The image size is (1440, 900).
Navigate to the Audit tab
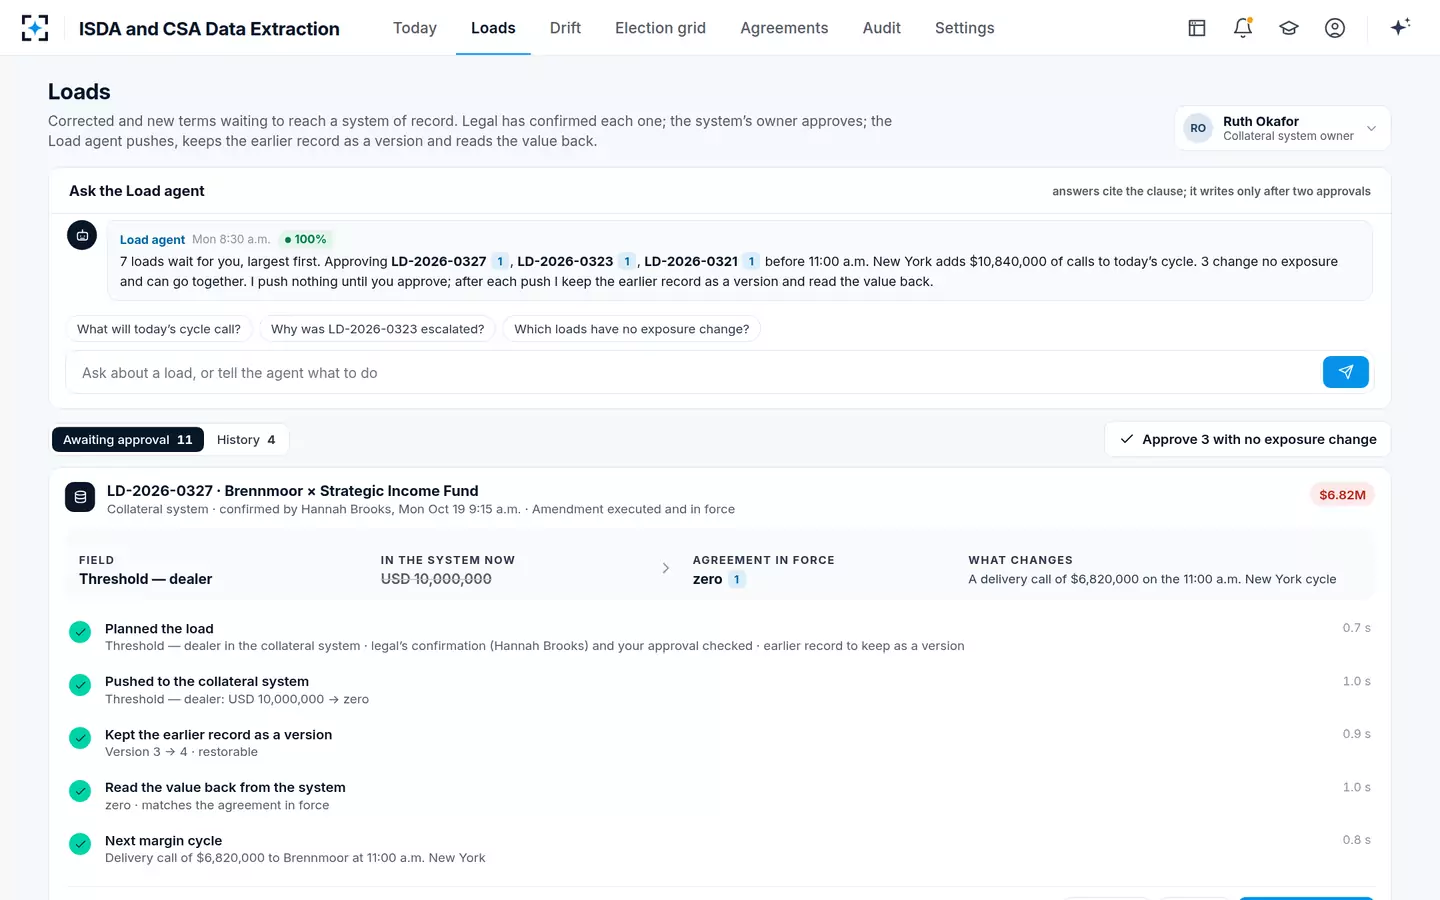pyautogui.click(x=882, y=28)
